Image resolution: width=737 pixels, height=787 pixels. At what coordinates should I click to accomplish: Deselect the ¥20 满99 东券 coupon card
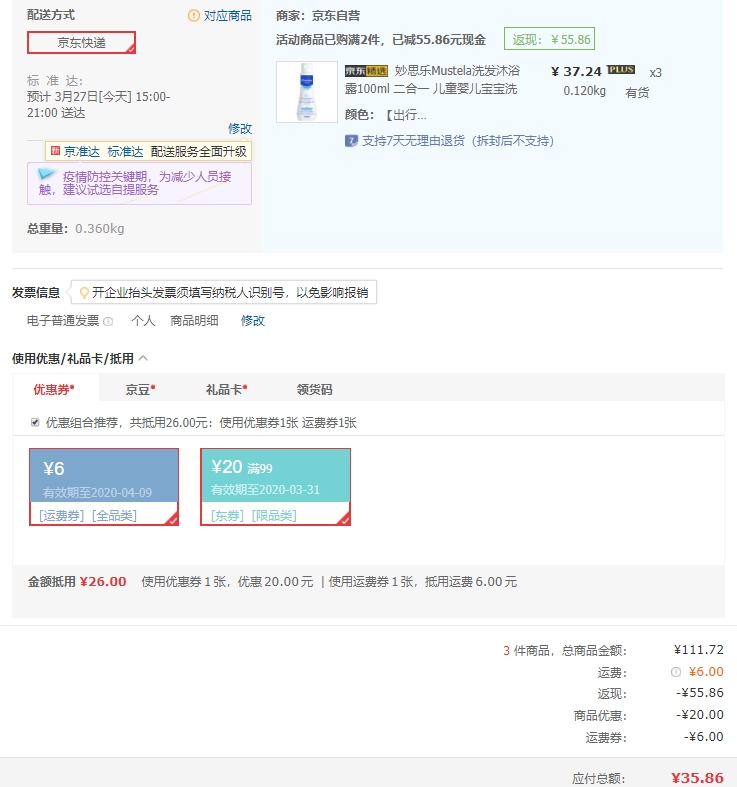pyautogui.click(x=276, y=487)
